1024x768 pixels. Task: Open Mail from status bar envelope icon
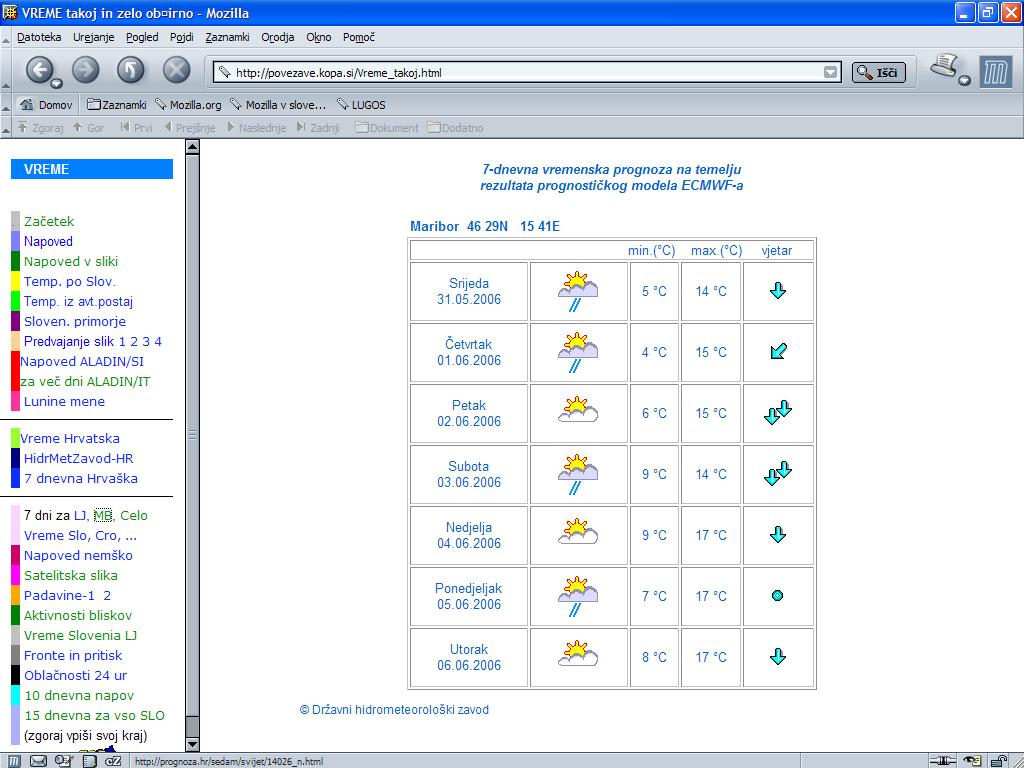[39, 761]
